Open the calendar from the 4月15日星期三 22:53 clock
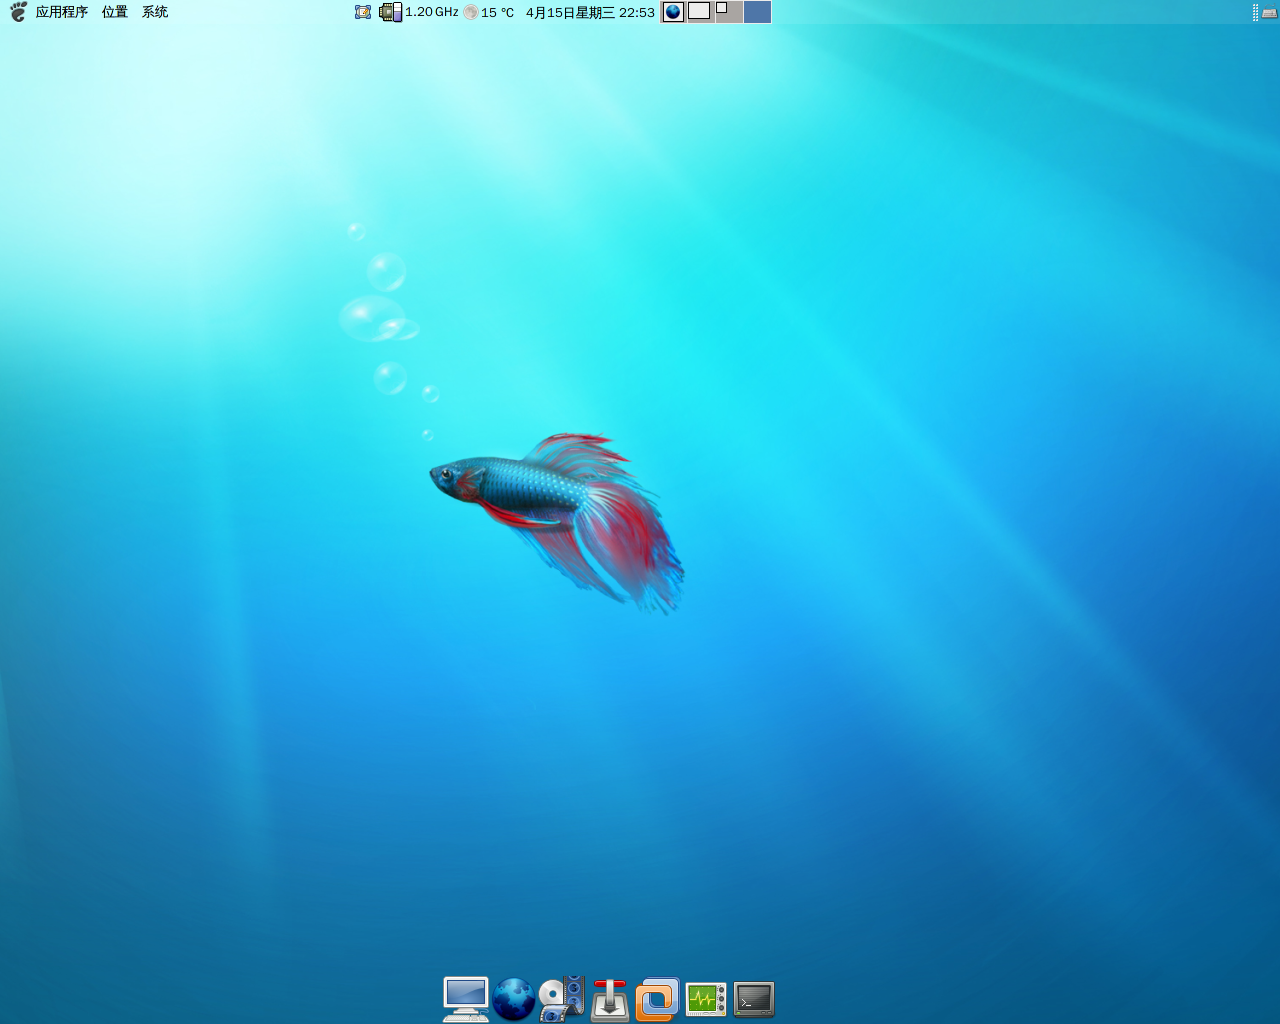The image size is (1280, 1024). [590, 12]
